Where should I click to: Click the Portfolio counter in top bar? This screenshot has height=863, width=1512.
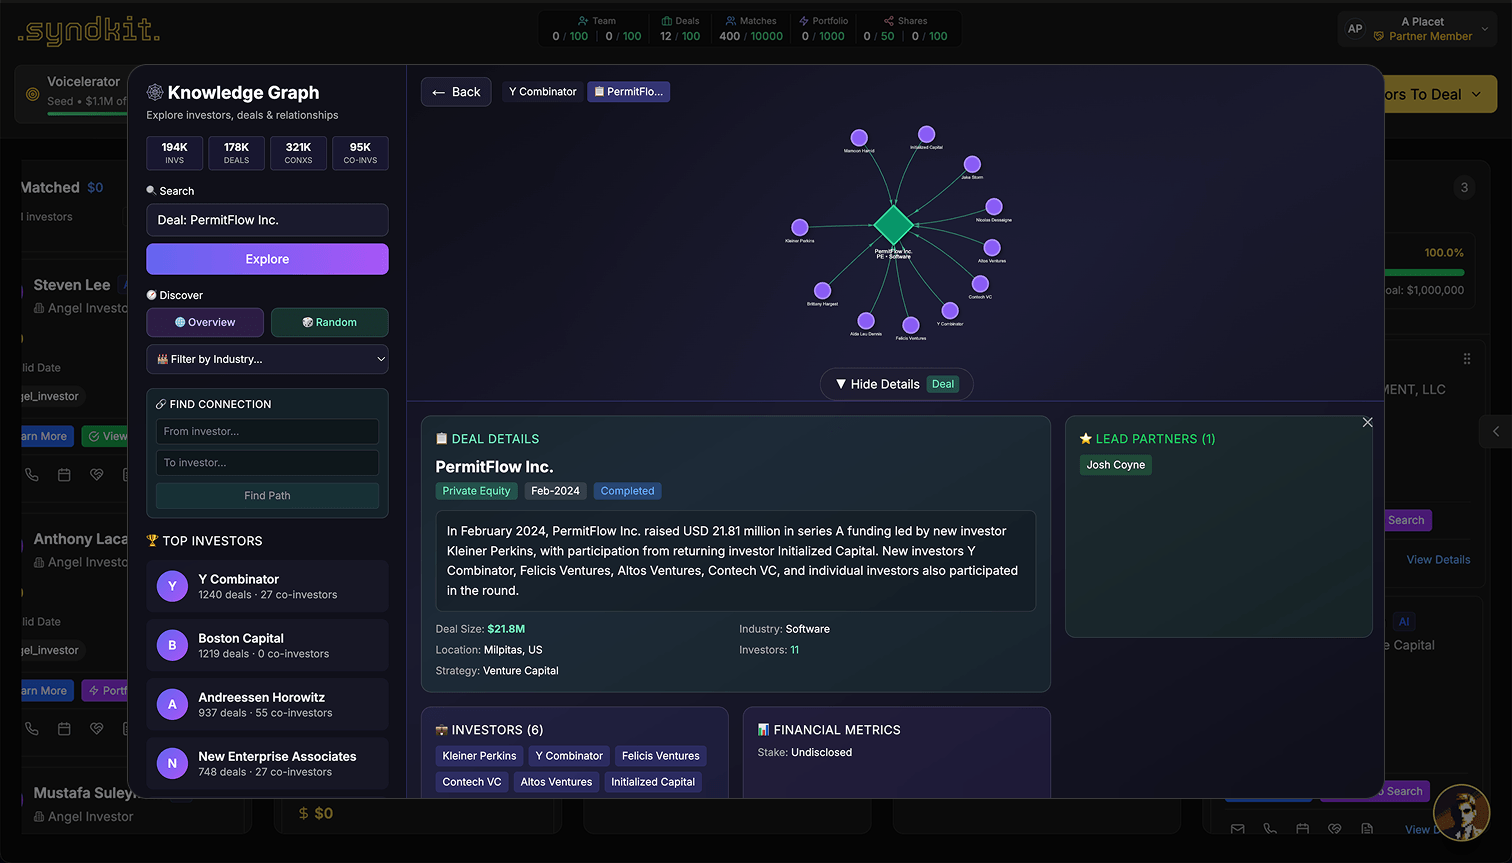point(823,29)
